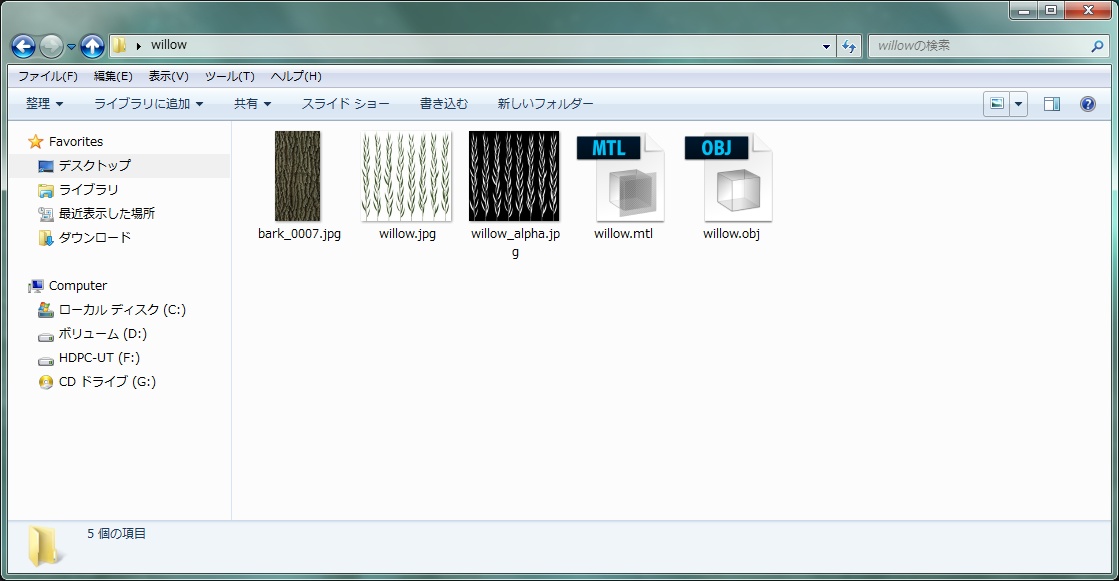Select the willow.mtl MTL file icon
The width and height of the screenshot is (1119, 581).
(621, 177)
